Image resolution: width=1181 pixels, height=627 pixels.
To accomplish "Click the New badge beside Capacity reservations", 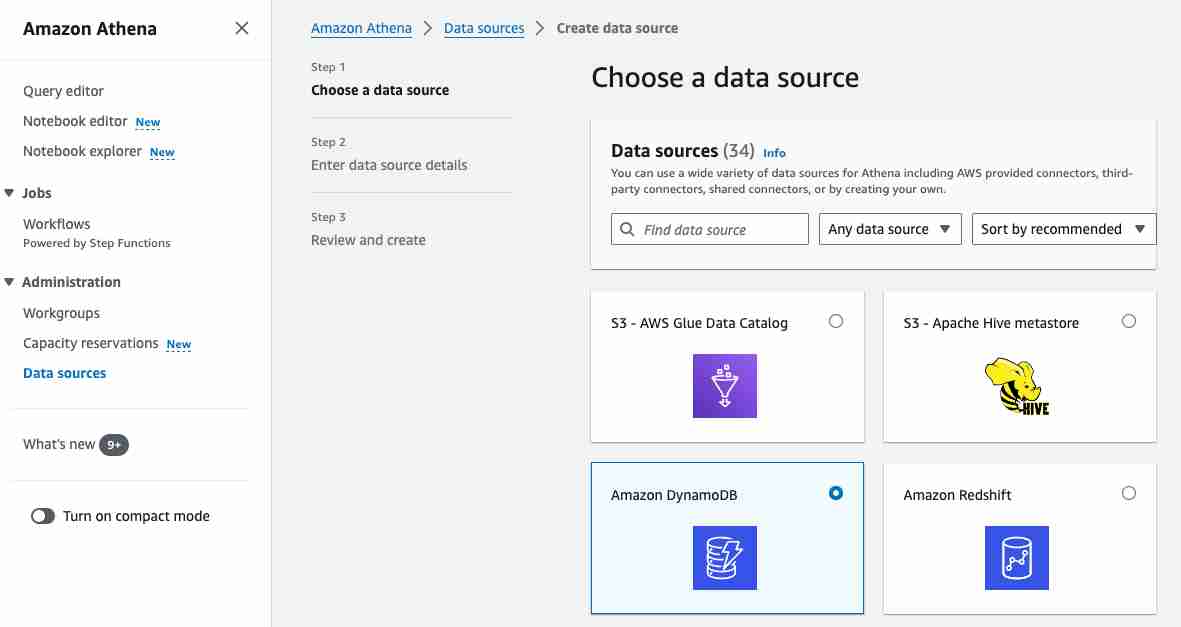I will pos(179,344).
